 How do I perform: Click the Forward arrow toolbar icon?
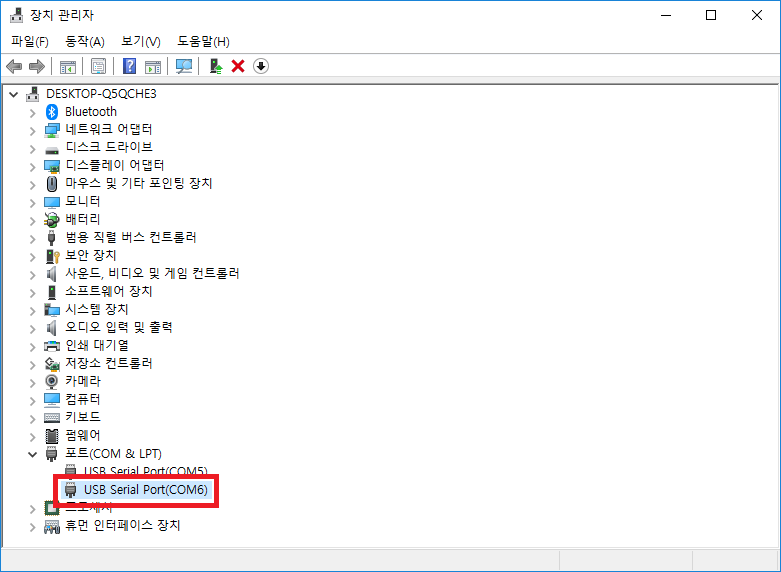click(x=37, y=66)
